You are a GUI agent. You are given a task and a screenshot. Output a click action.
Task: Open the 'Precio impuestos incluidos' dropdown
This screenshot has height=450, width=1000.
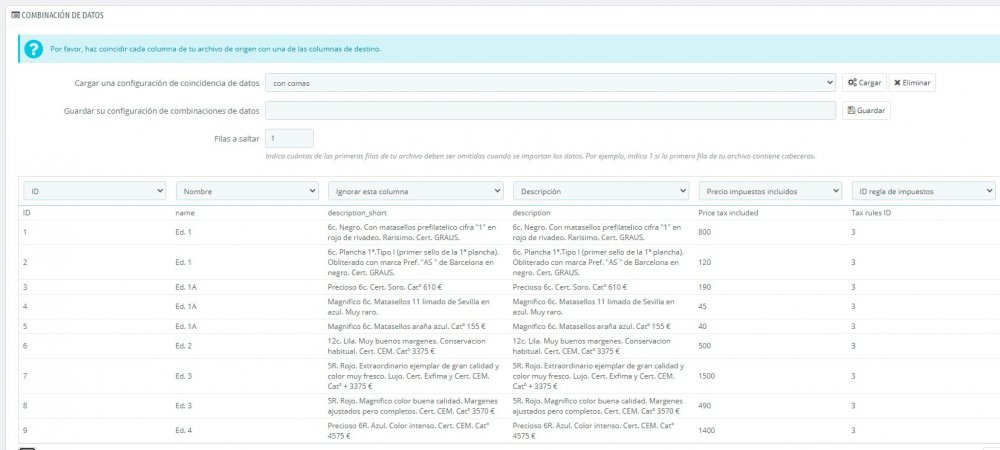(770, 191)
